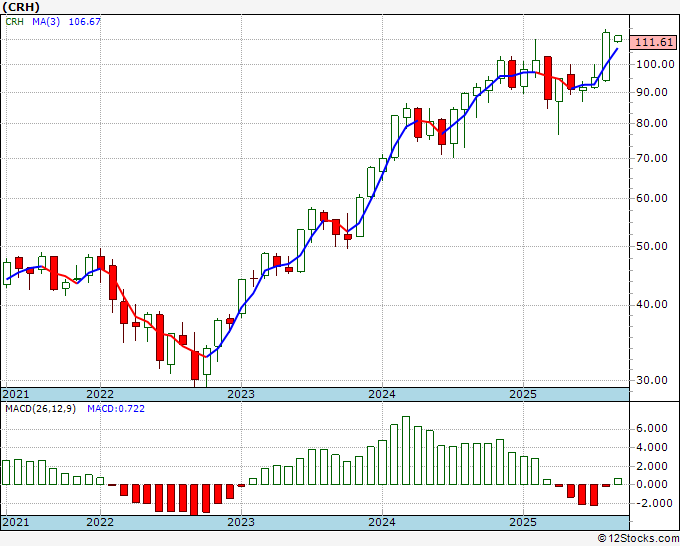This screenshot has height=546, width=680.
Task: Click the 80.00 price axis label
Action: [652, 124]
